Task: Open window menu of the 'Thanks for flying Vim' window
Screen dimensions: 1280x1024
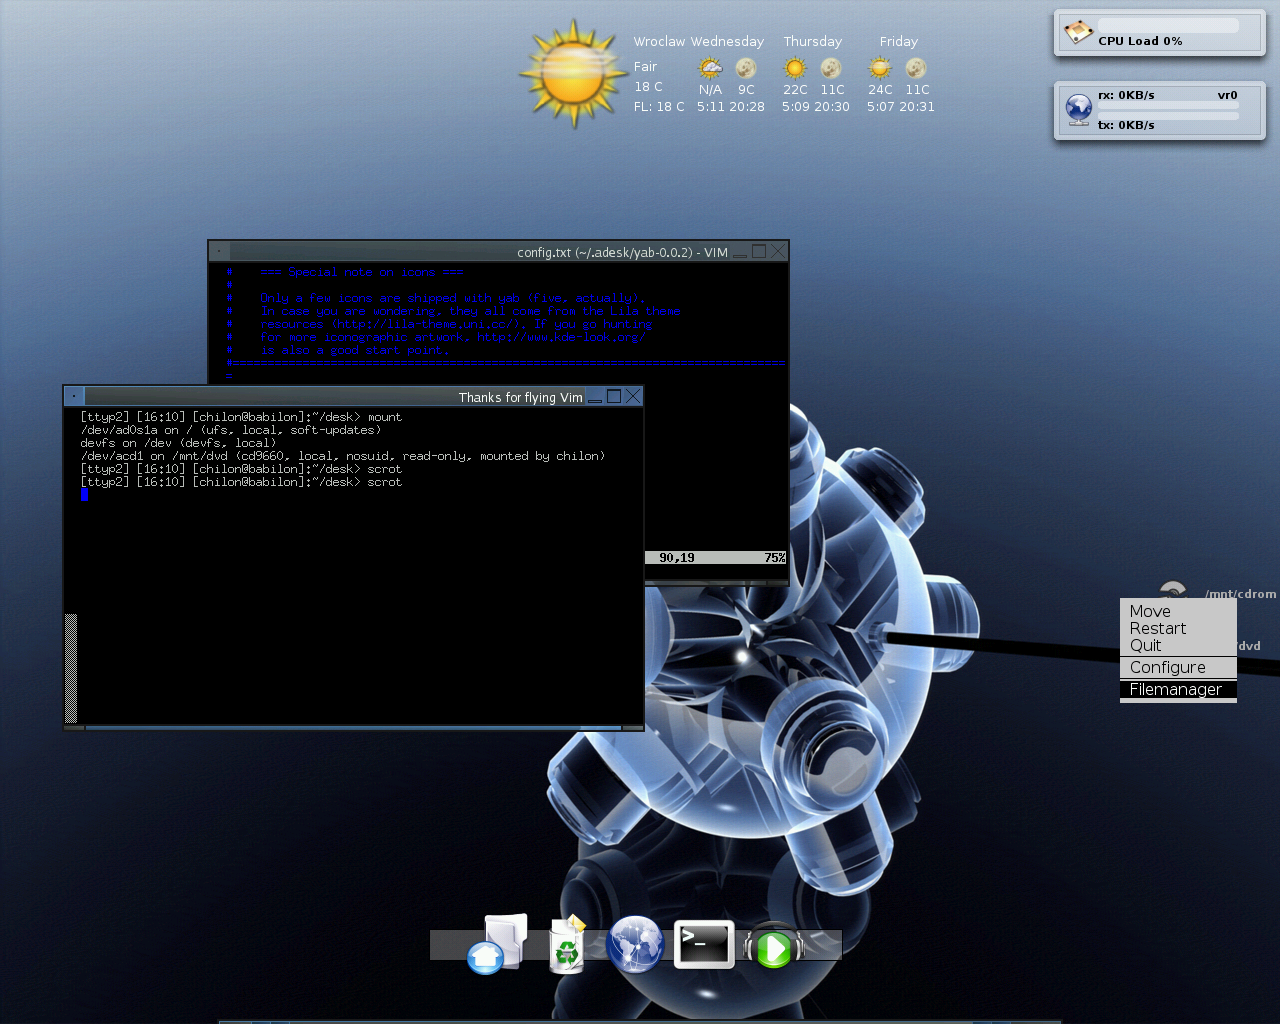Action: (74, 397)
